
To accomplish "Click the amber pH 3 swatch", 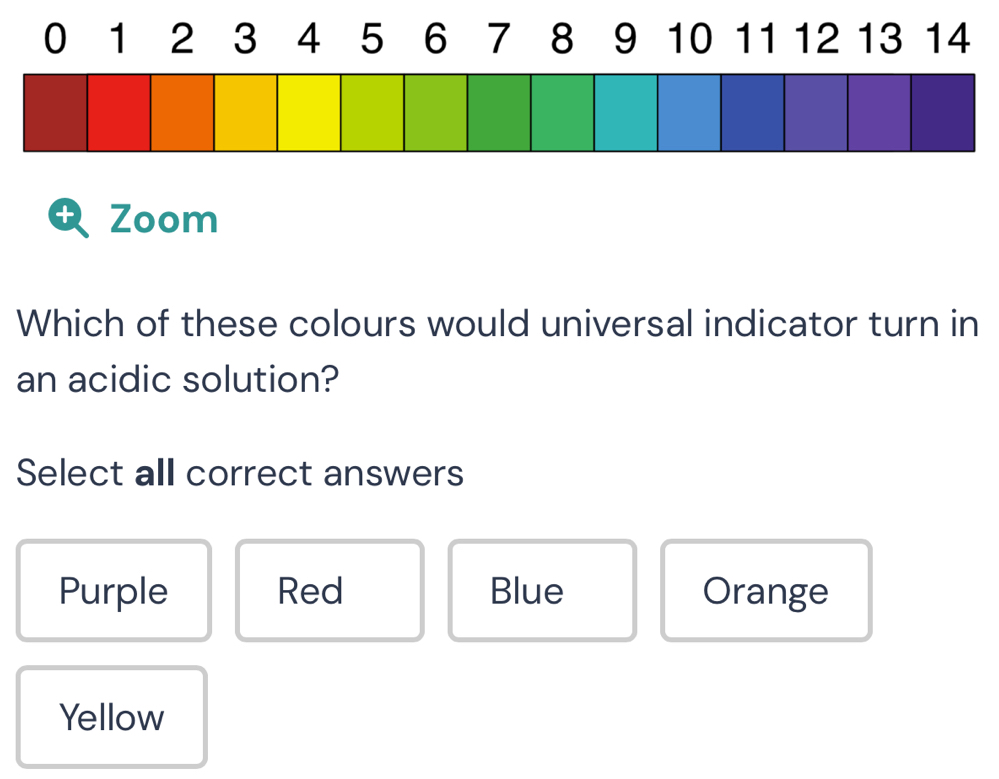I will tap(245, 112).
